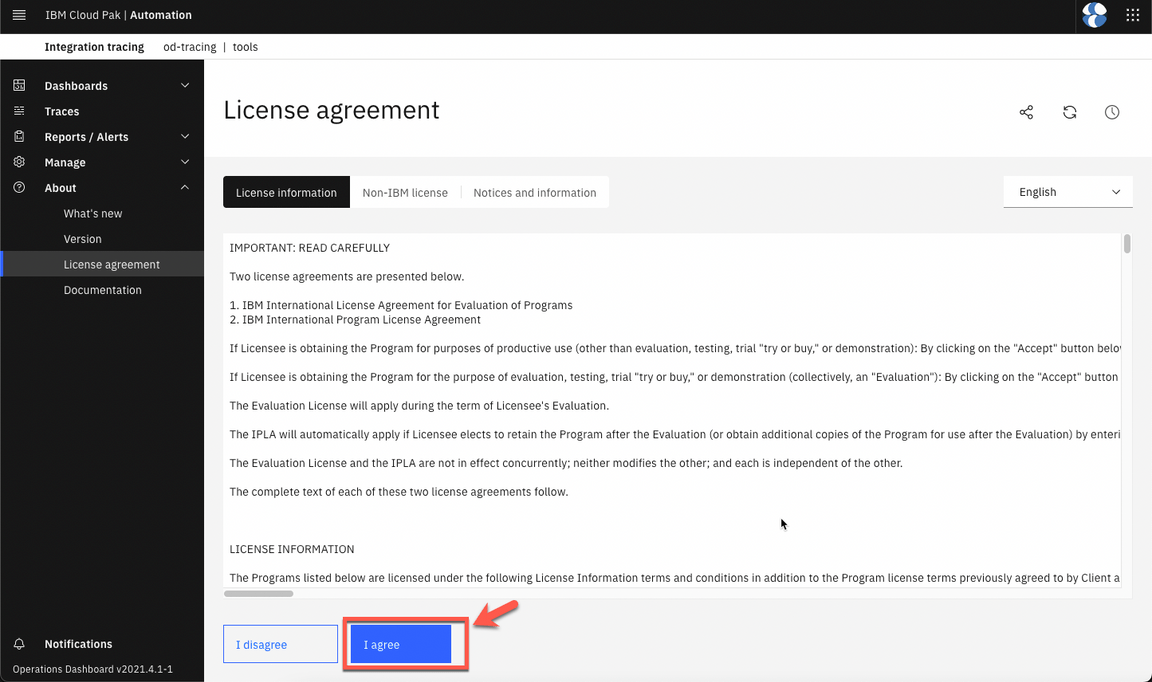
Task: Click the refresh icon
Action: pyautogui.click(x=1070, y=113)
